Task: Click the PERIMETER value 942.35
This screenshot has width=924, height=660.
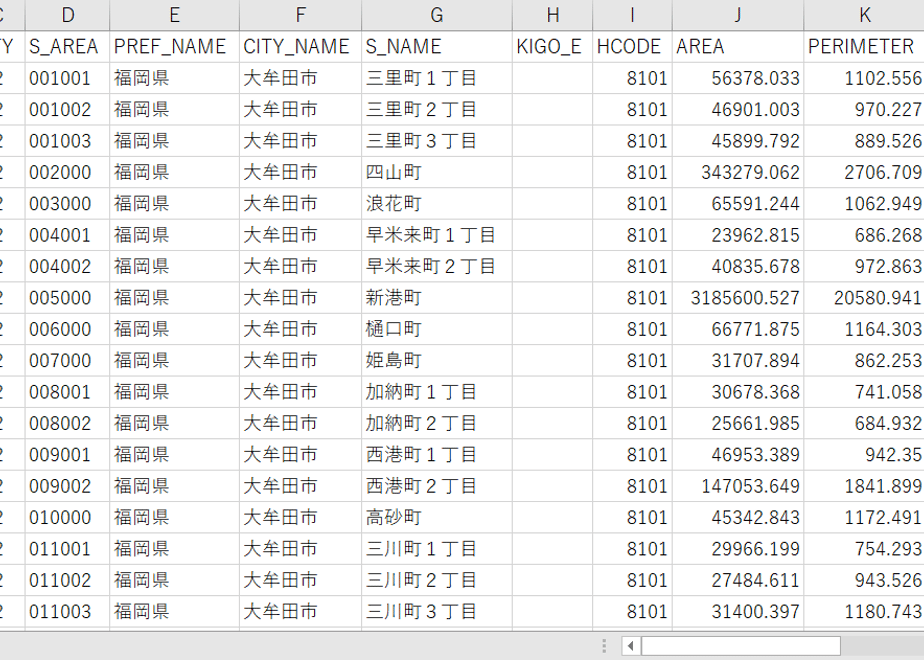Action: tap(864, 454)
